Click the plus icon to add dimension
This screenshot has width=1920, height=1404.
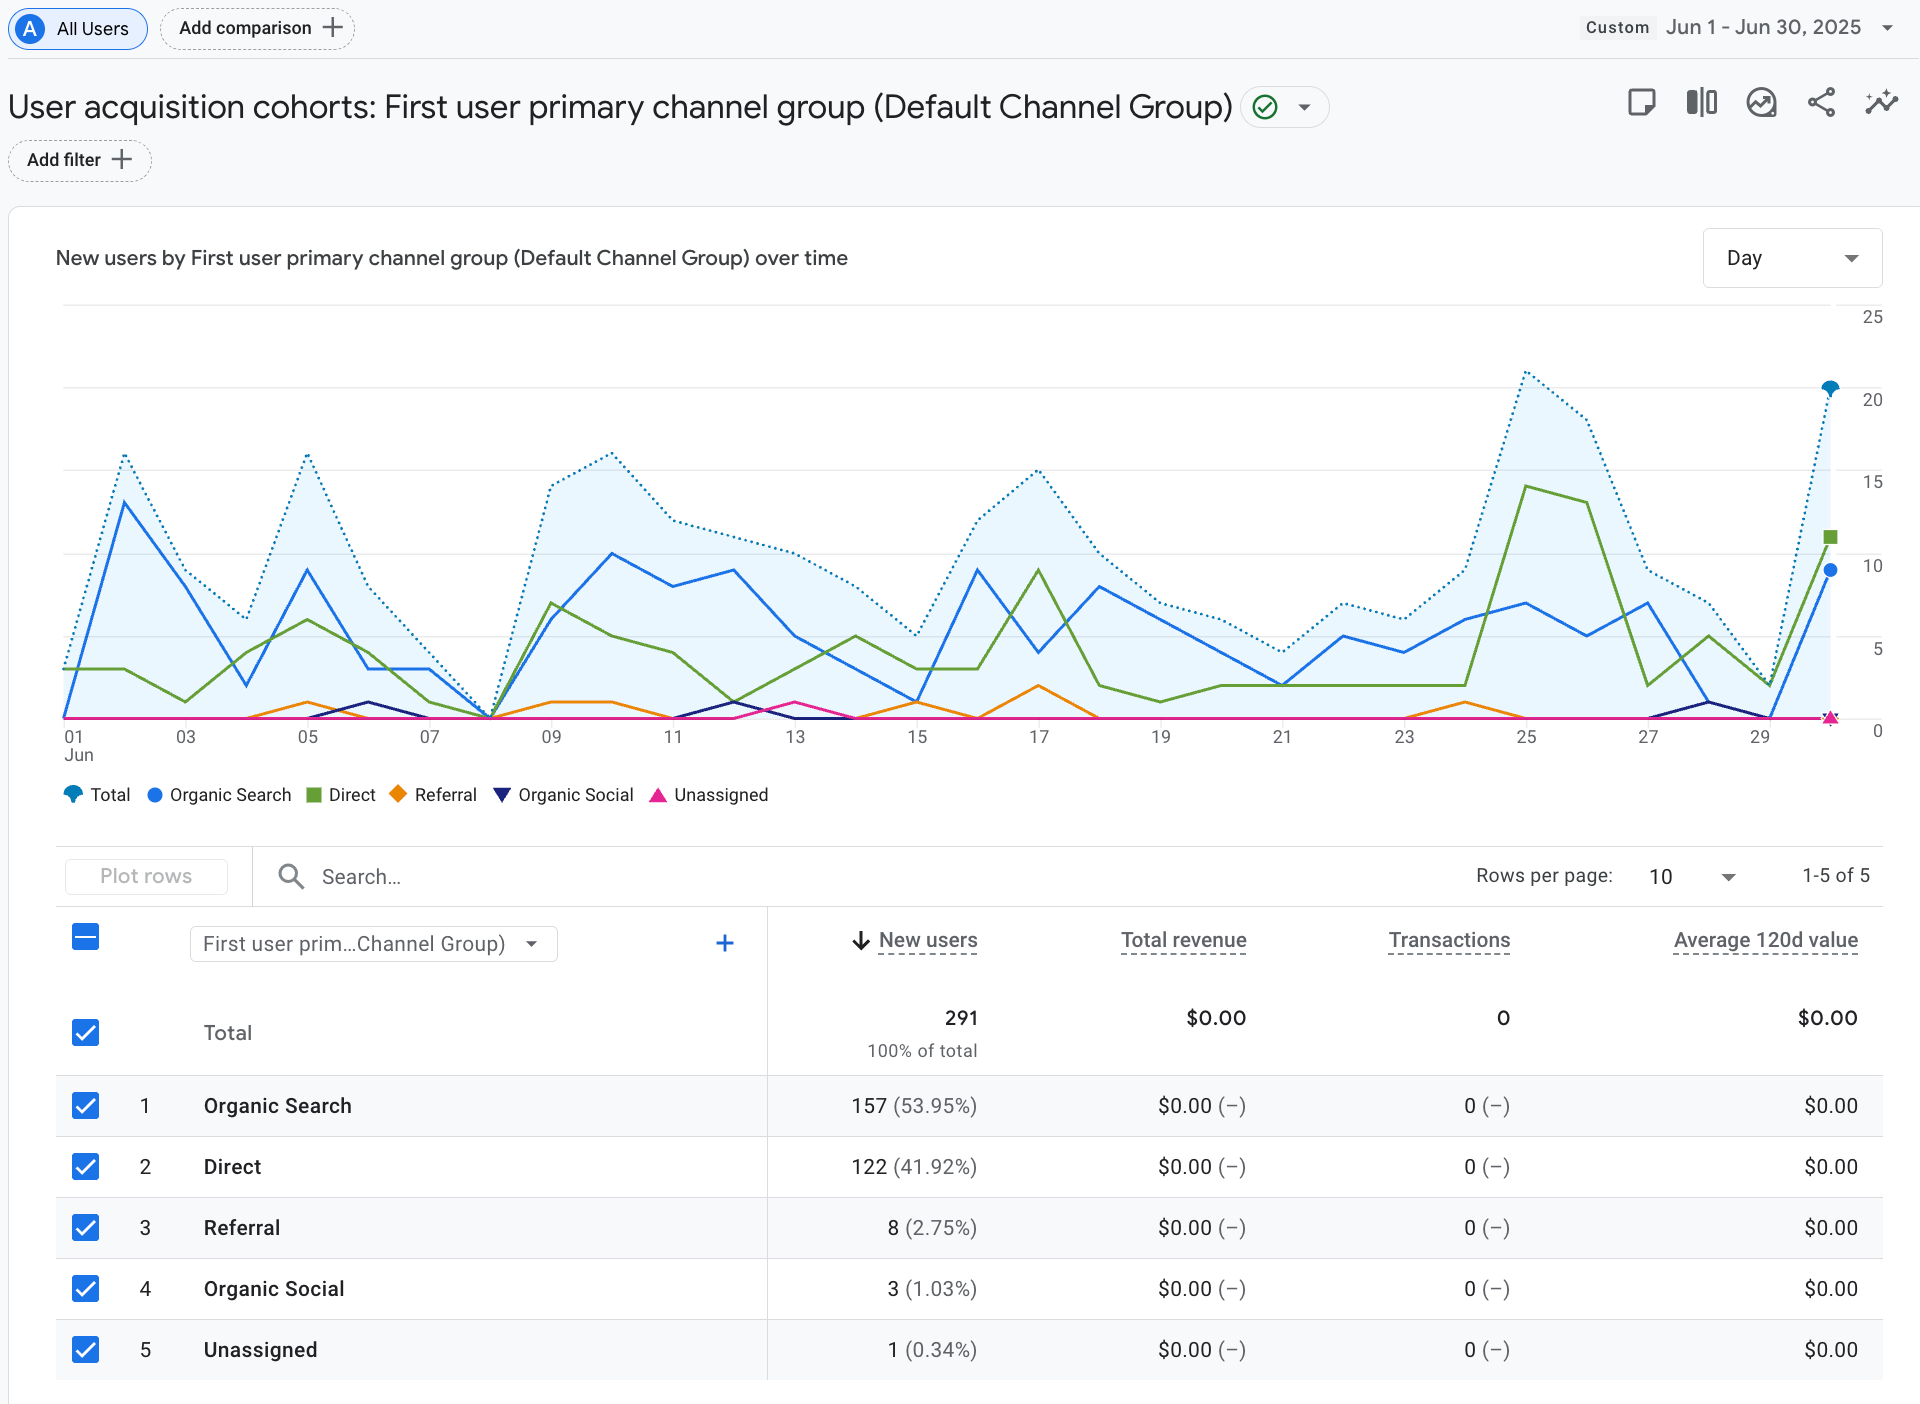point(725,943)
